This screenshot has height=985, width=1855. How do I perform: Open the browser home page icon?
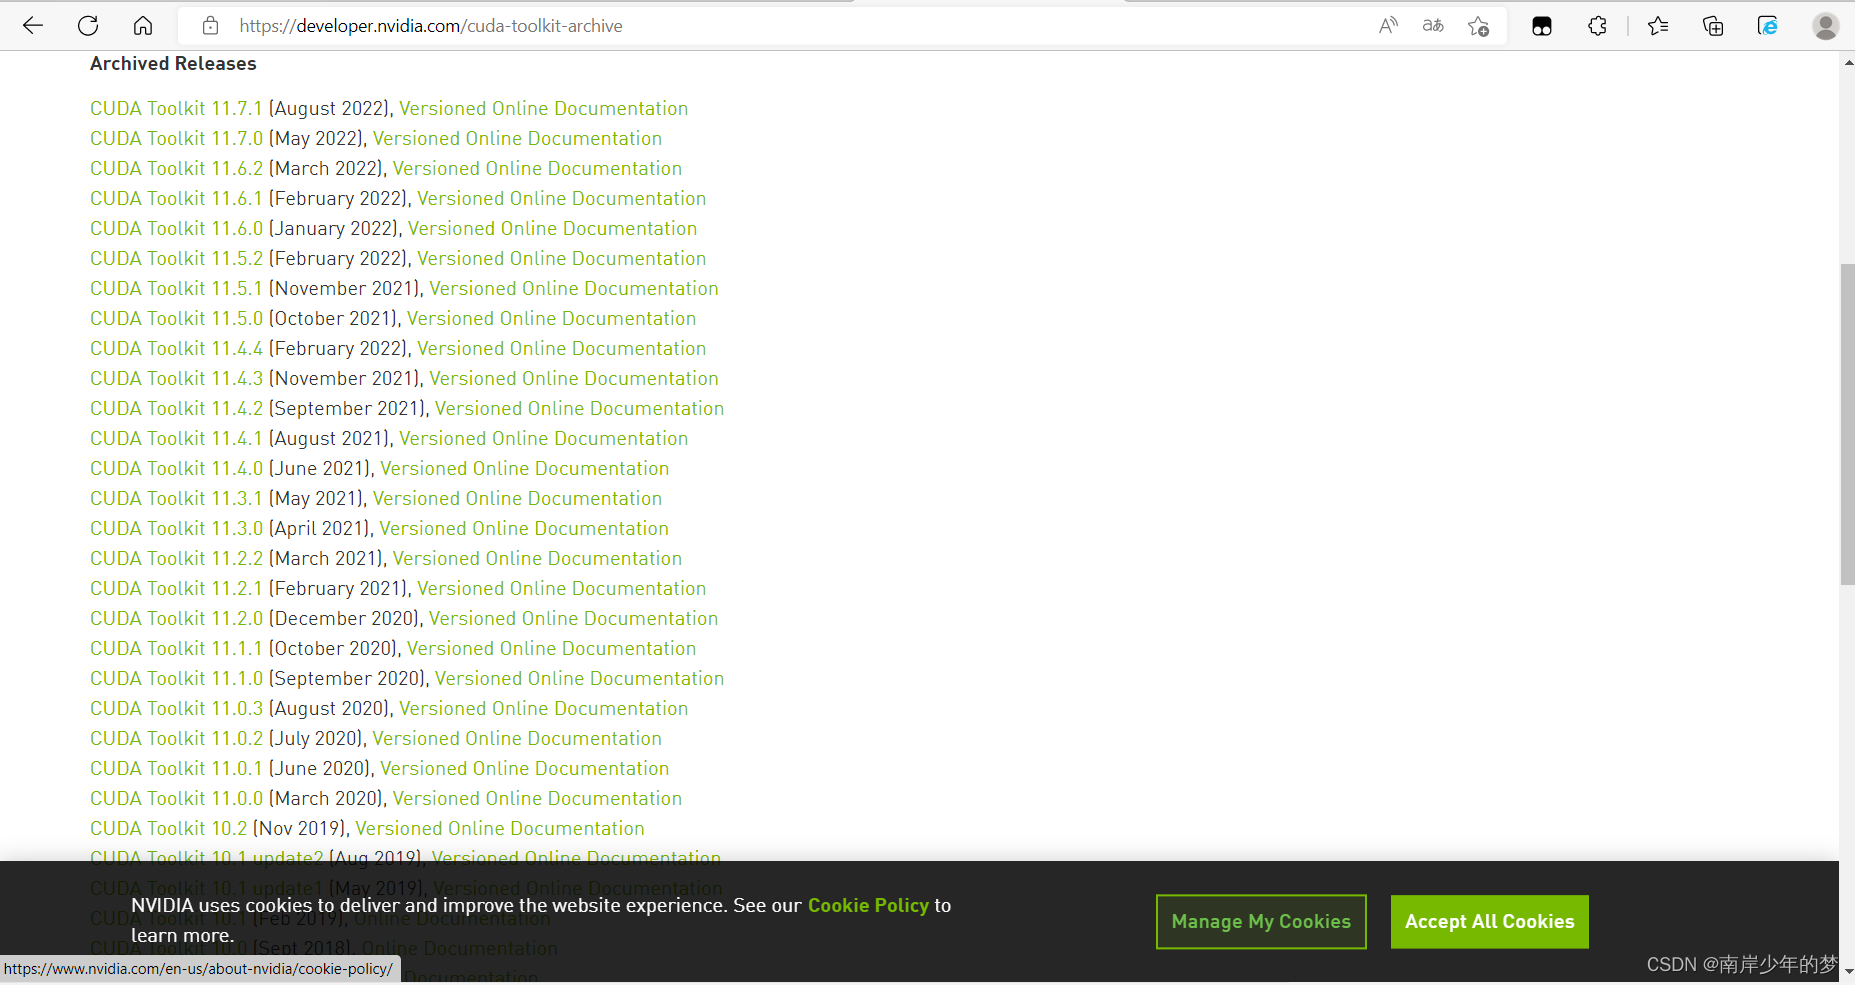tap(143, 26)
